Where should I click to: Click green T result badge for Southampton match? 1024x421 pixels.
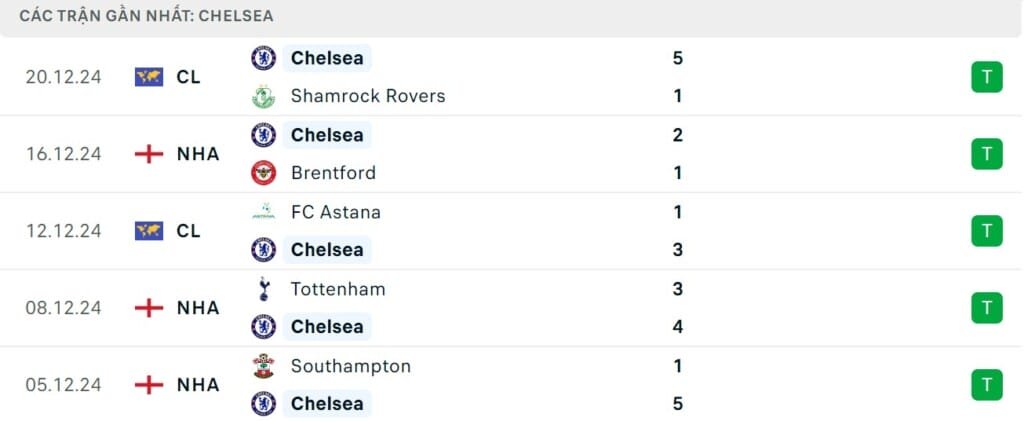pyautogui.click(x=986, y=384)
